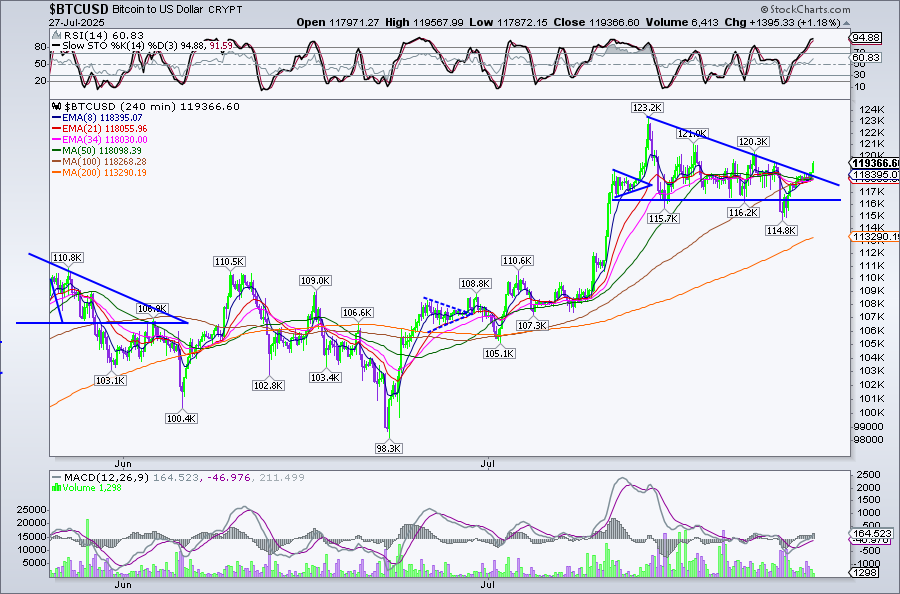
Task: Click the 98.3K lowest price label
Action: (389, 449)
